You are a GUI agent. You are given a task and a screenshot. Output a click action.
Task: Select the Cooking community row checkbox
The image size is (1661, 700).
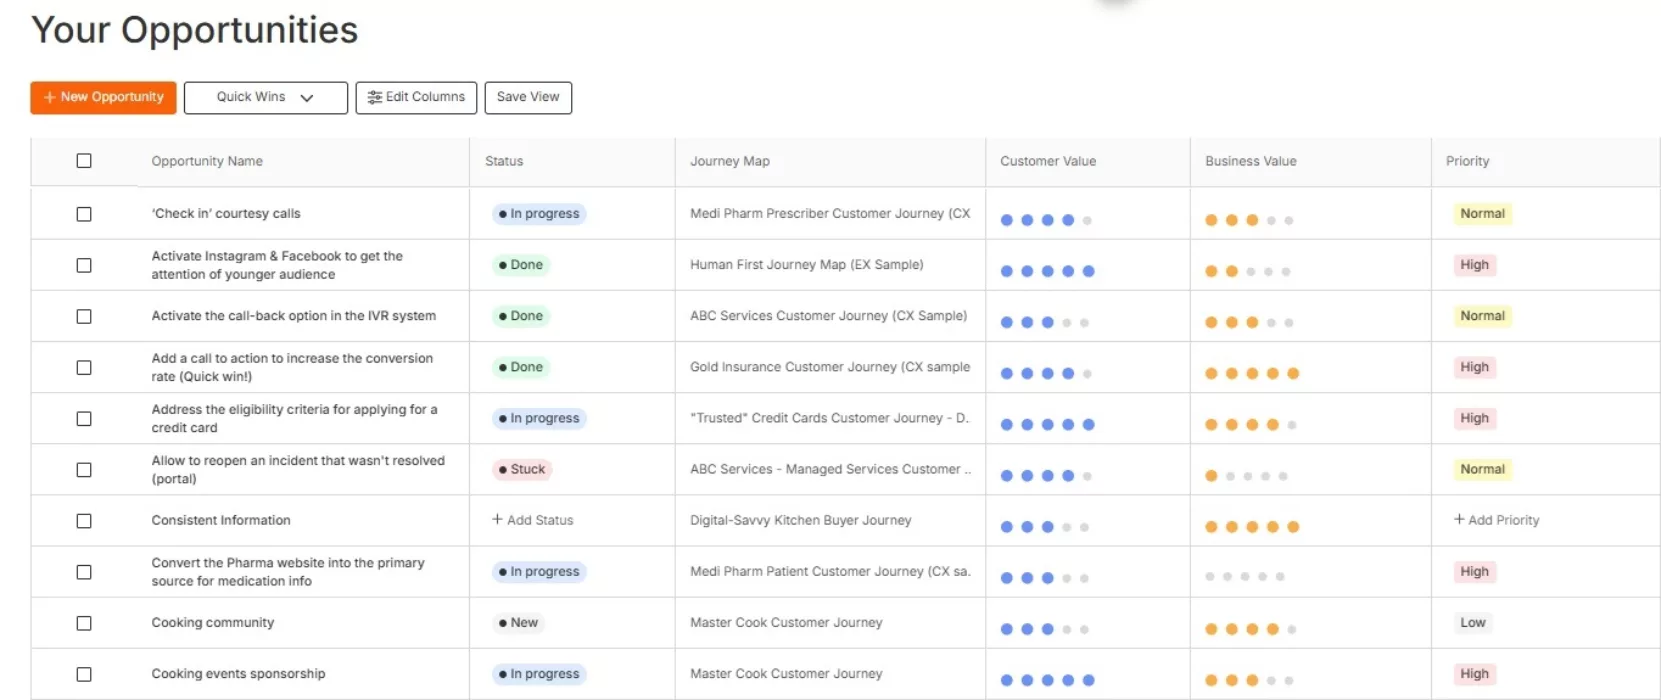[x=84, y=623]
